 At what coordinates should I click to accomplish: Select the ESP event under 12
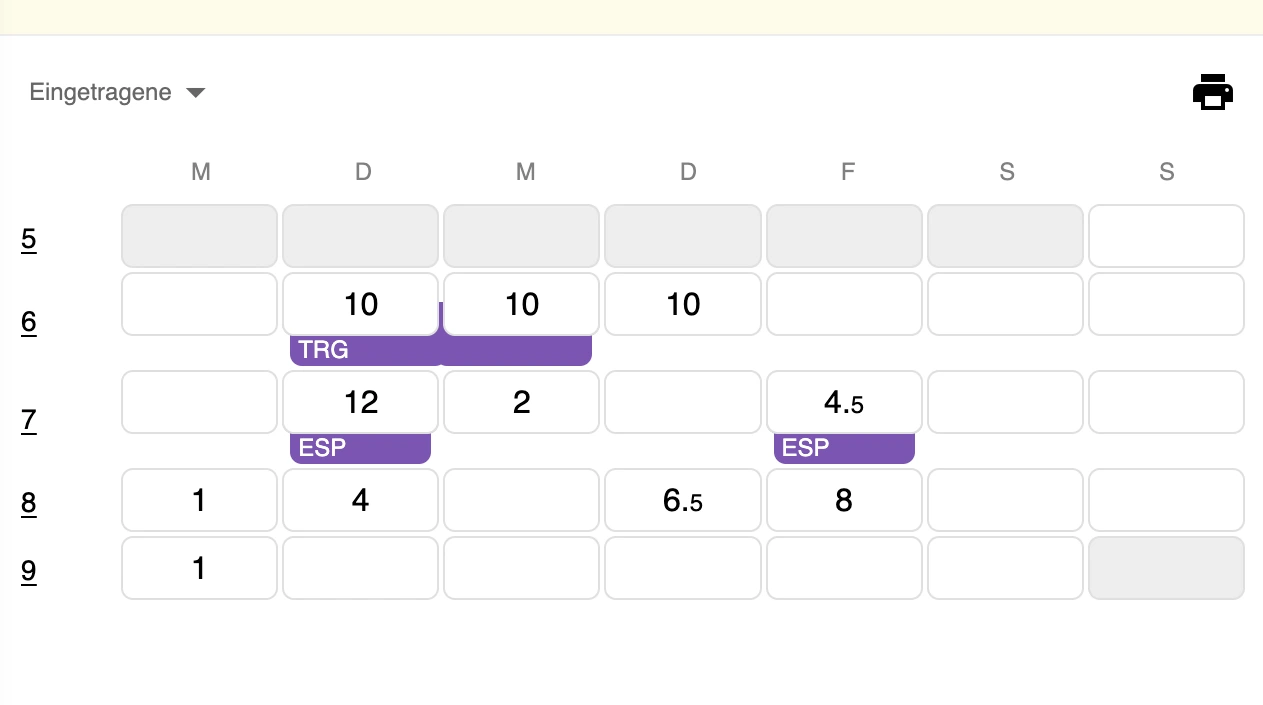tap(360, 448)
